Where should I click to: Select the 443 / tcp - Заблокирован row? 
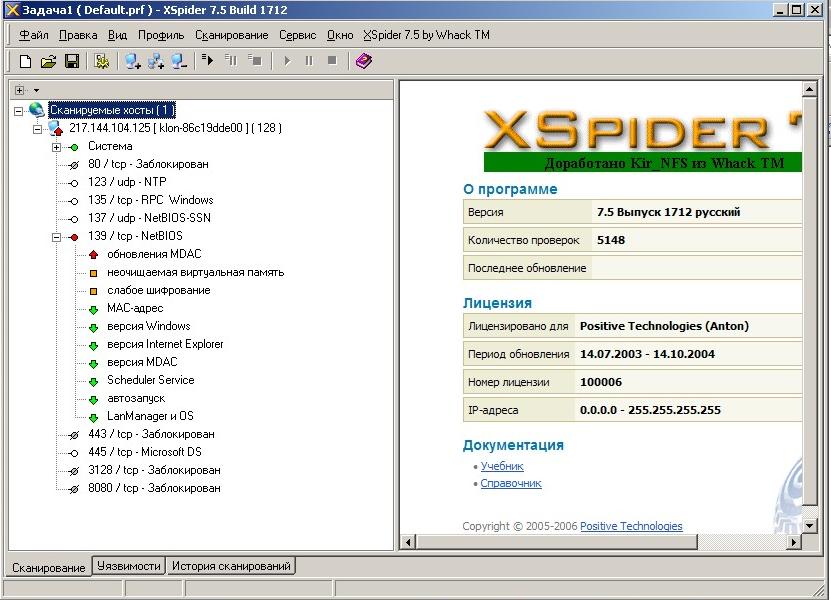152,434
